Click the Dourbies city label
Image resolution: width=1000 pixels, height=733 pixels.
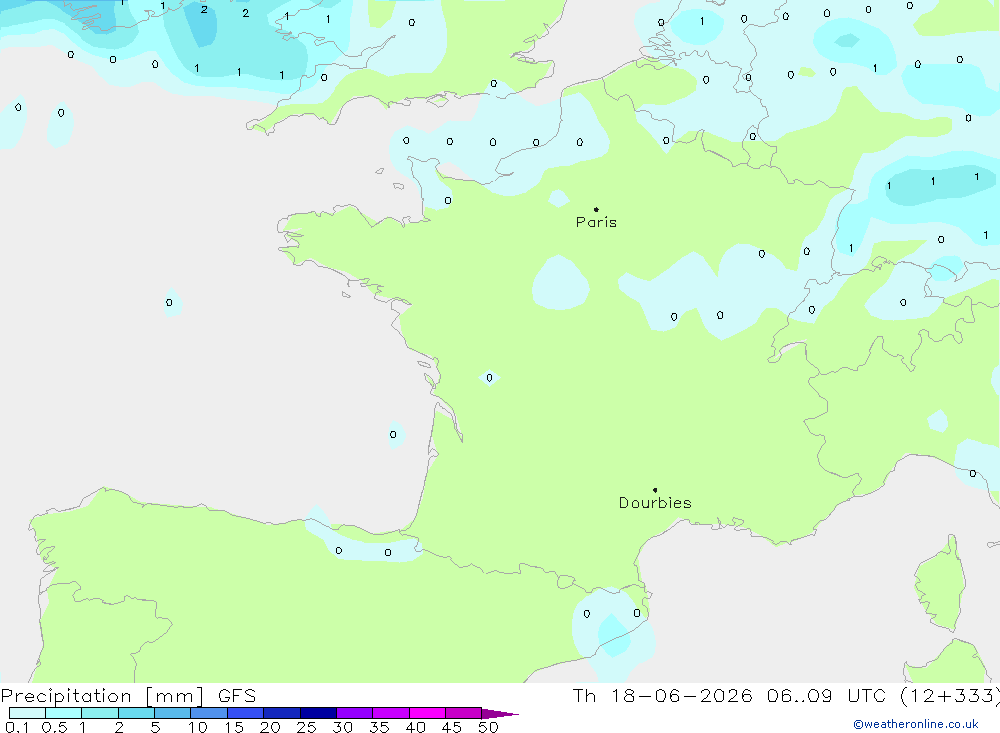[655, 503]
